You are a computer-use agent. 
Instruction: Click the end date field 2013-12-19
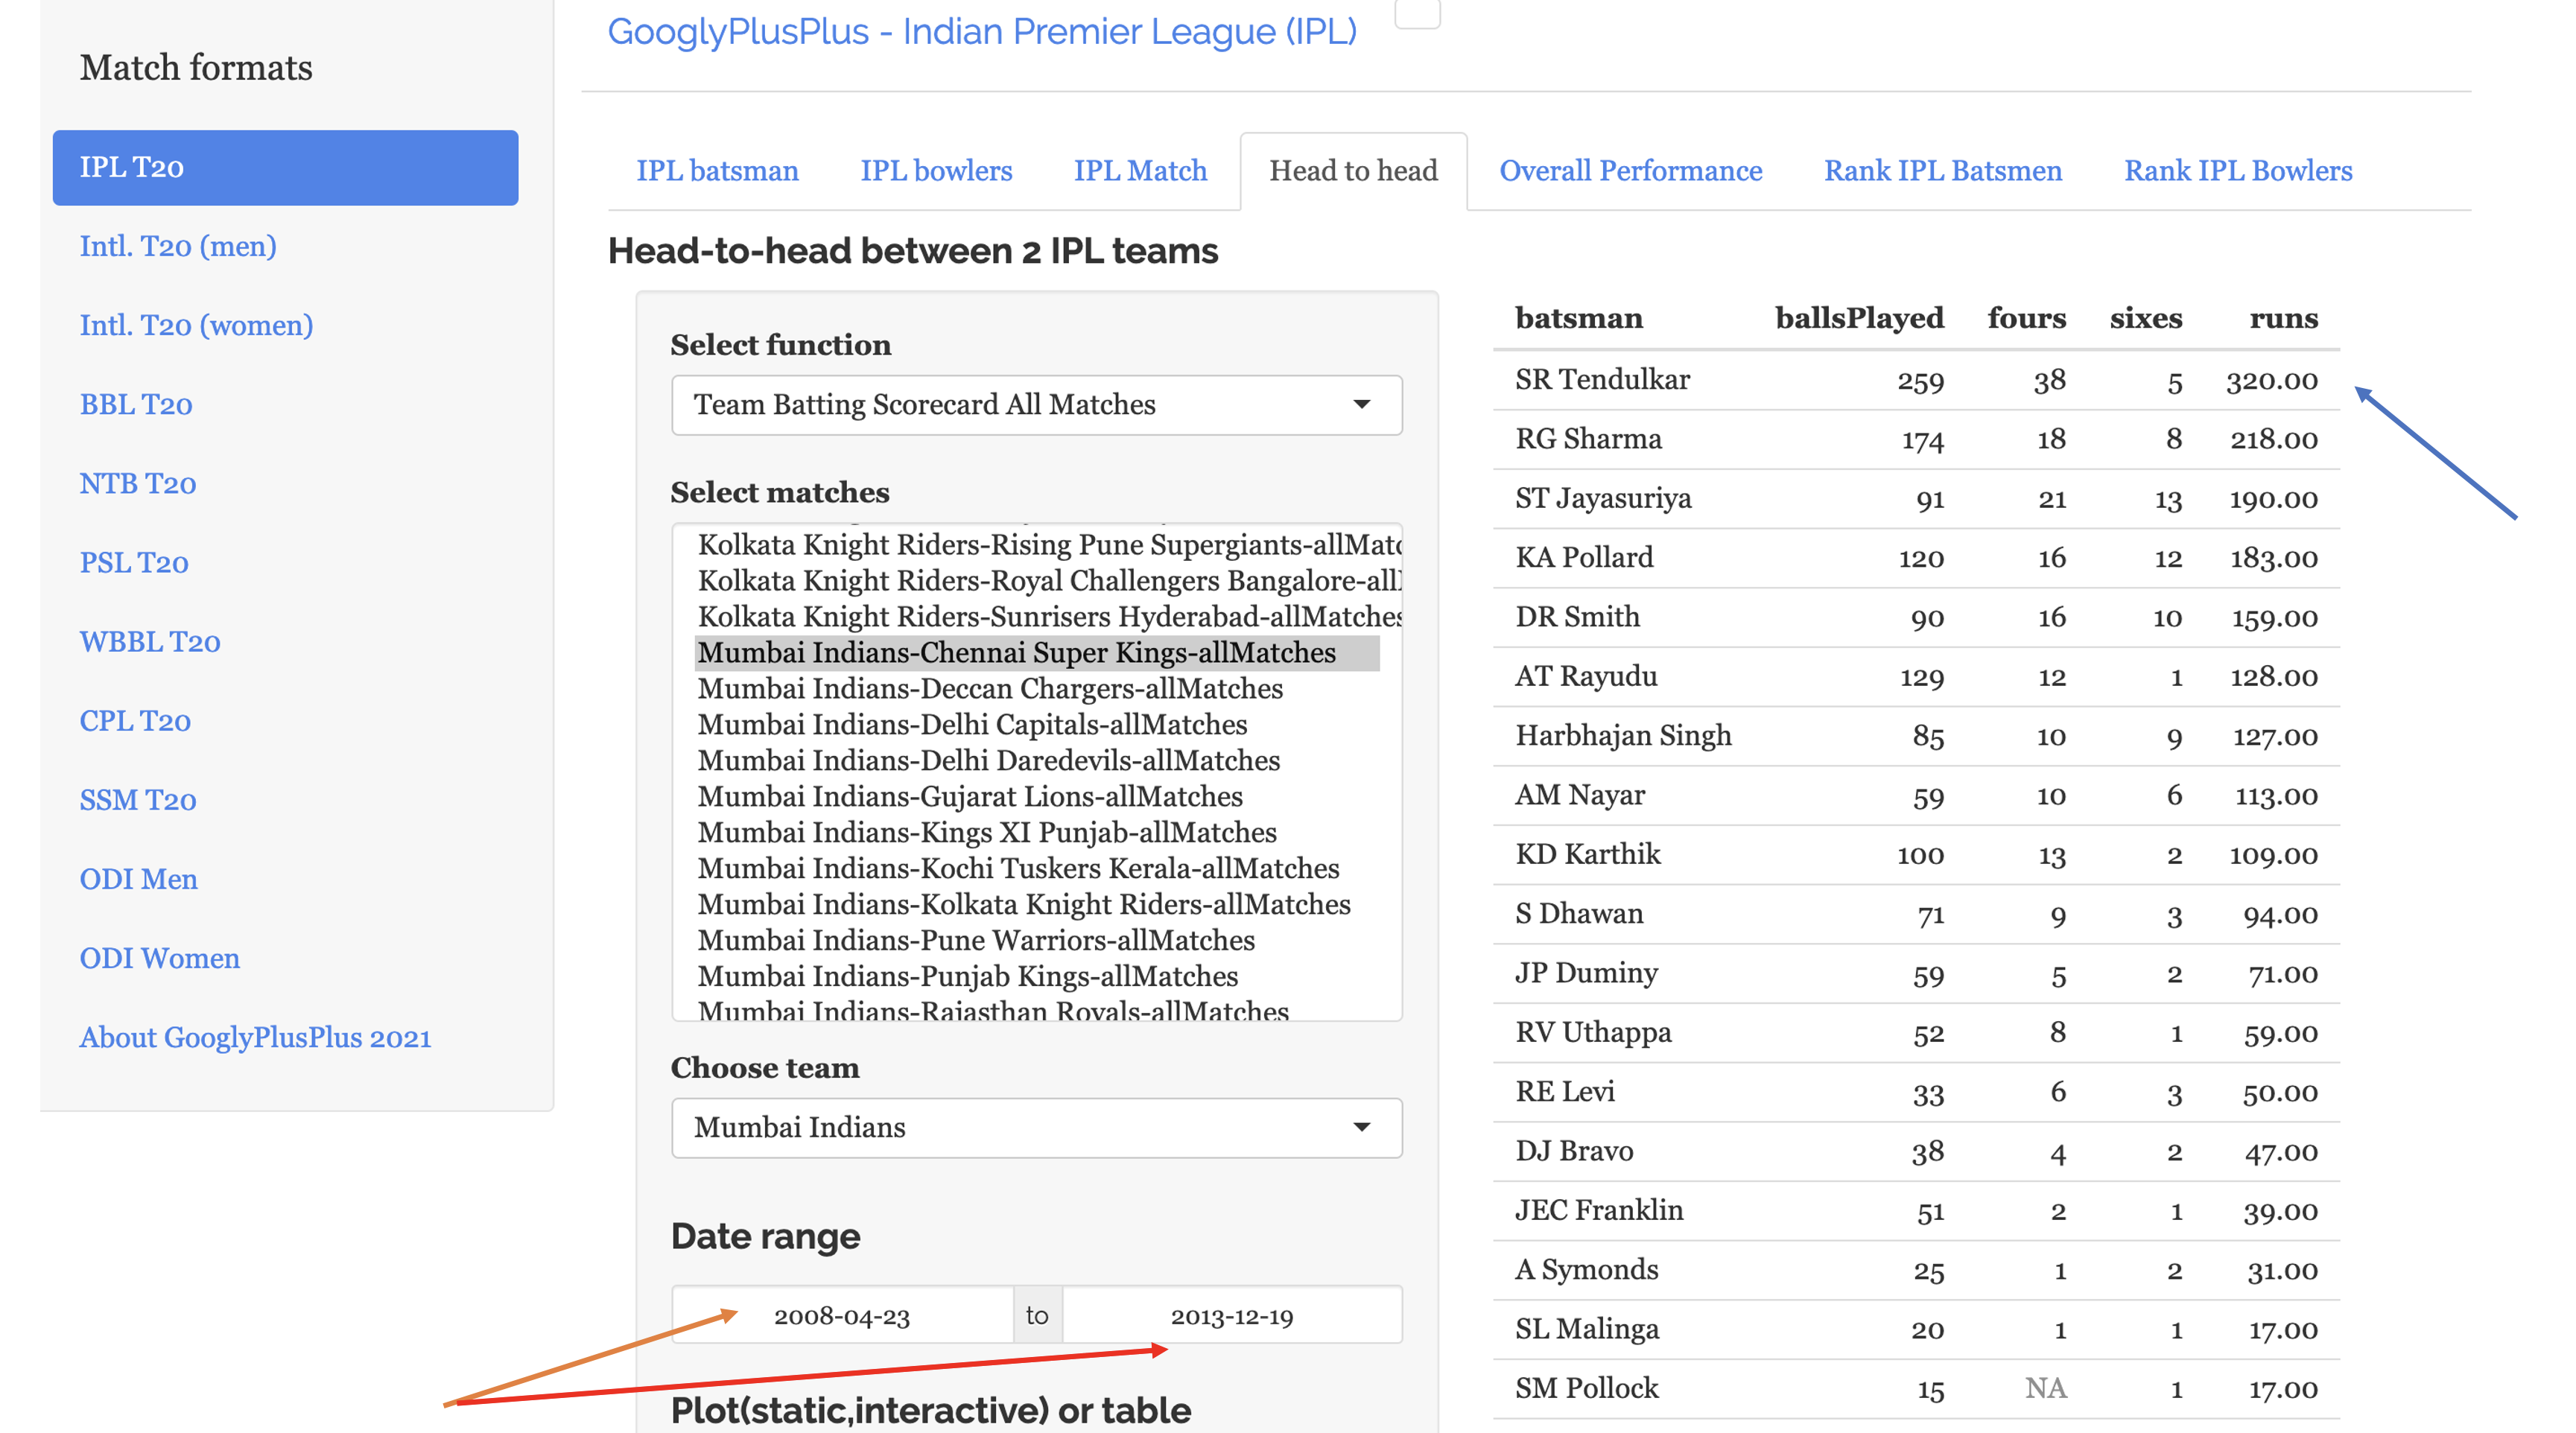[x=1232, y=1316]
